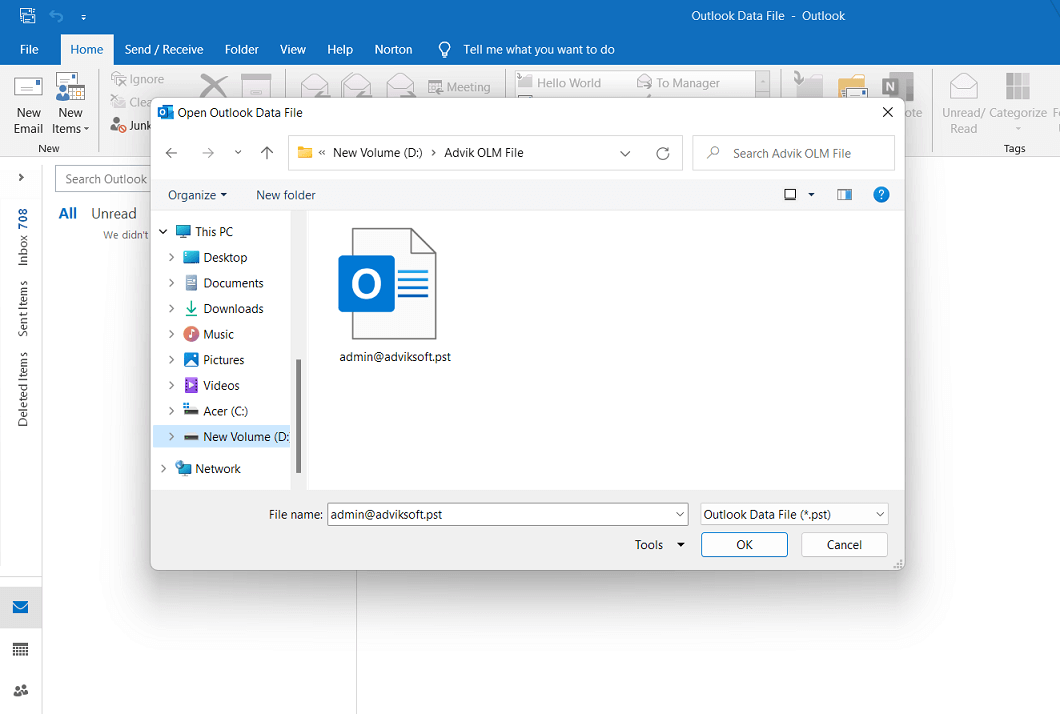
Task: Click the OK button
Action: click(x=744, y=544)
